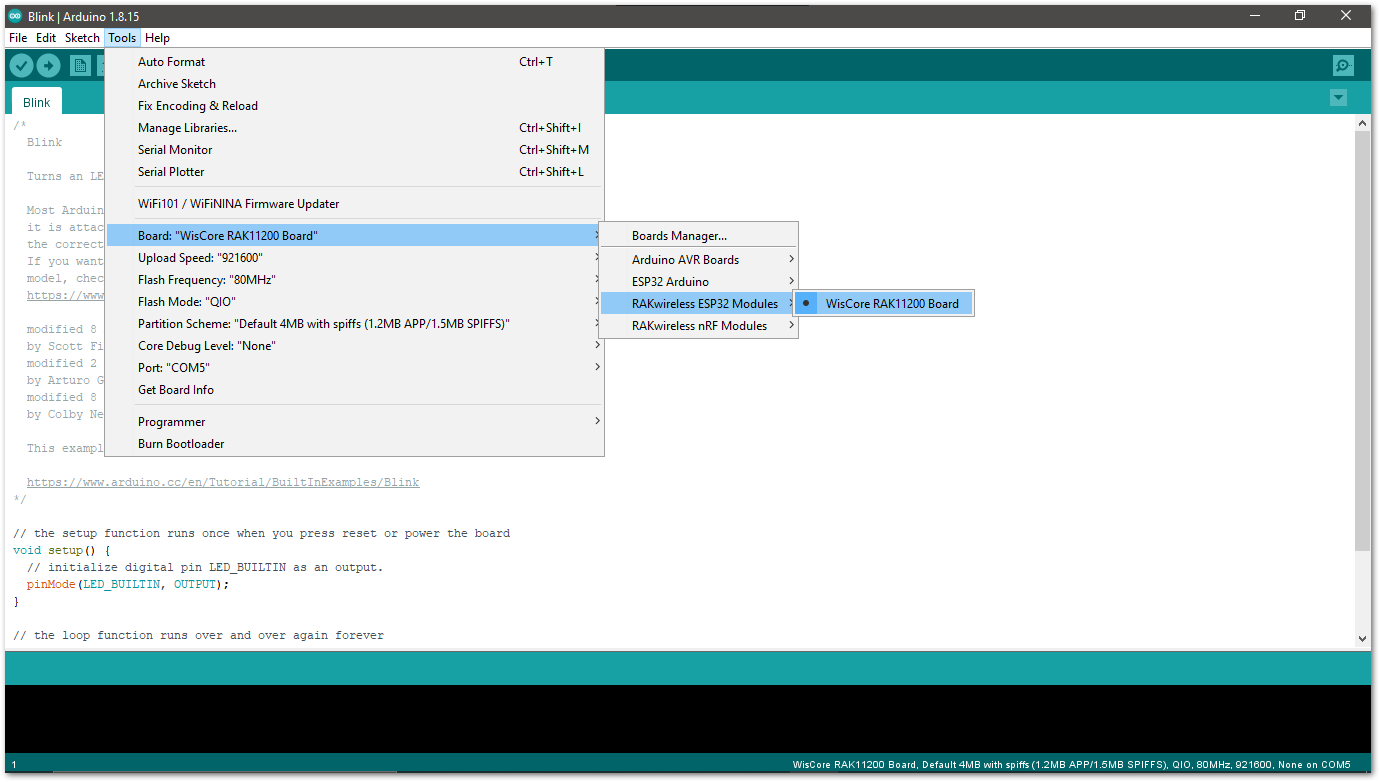Close the Arduino window
The height and width of the screenshot is (782, 1380).
[x=1347, y=15]
